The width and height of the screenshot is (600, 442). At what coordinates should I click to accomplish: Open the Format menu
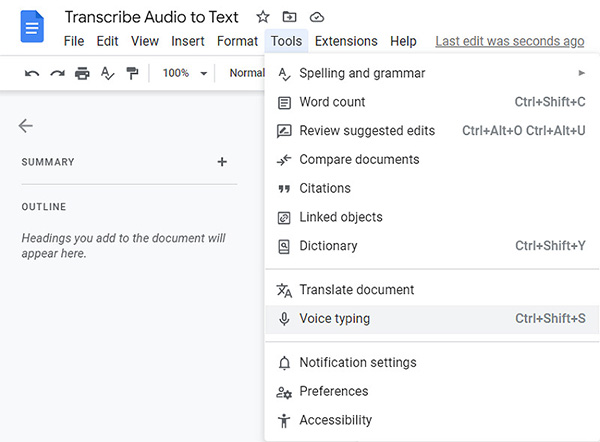click(x=237, y=41)
